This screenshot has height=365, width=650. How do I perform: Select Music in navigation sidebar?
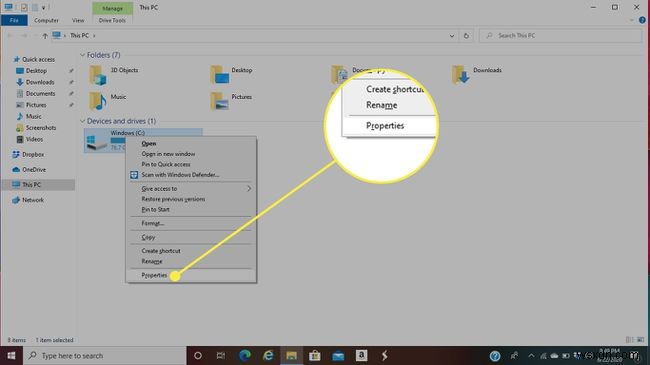point(33,116)
